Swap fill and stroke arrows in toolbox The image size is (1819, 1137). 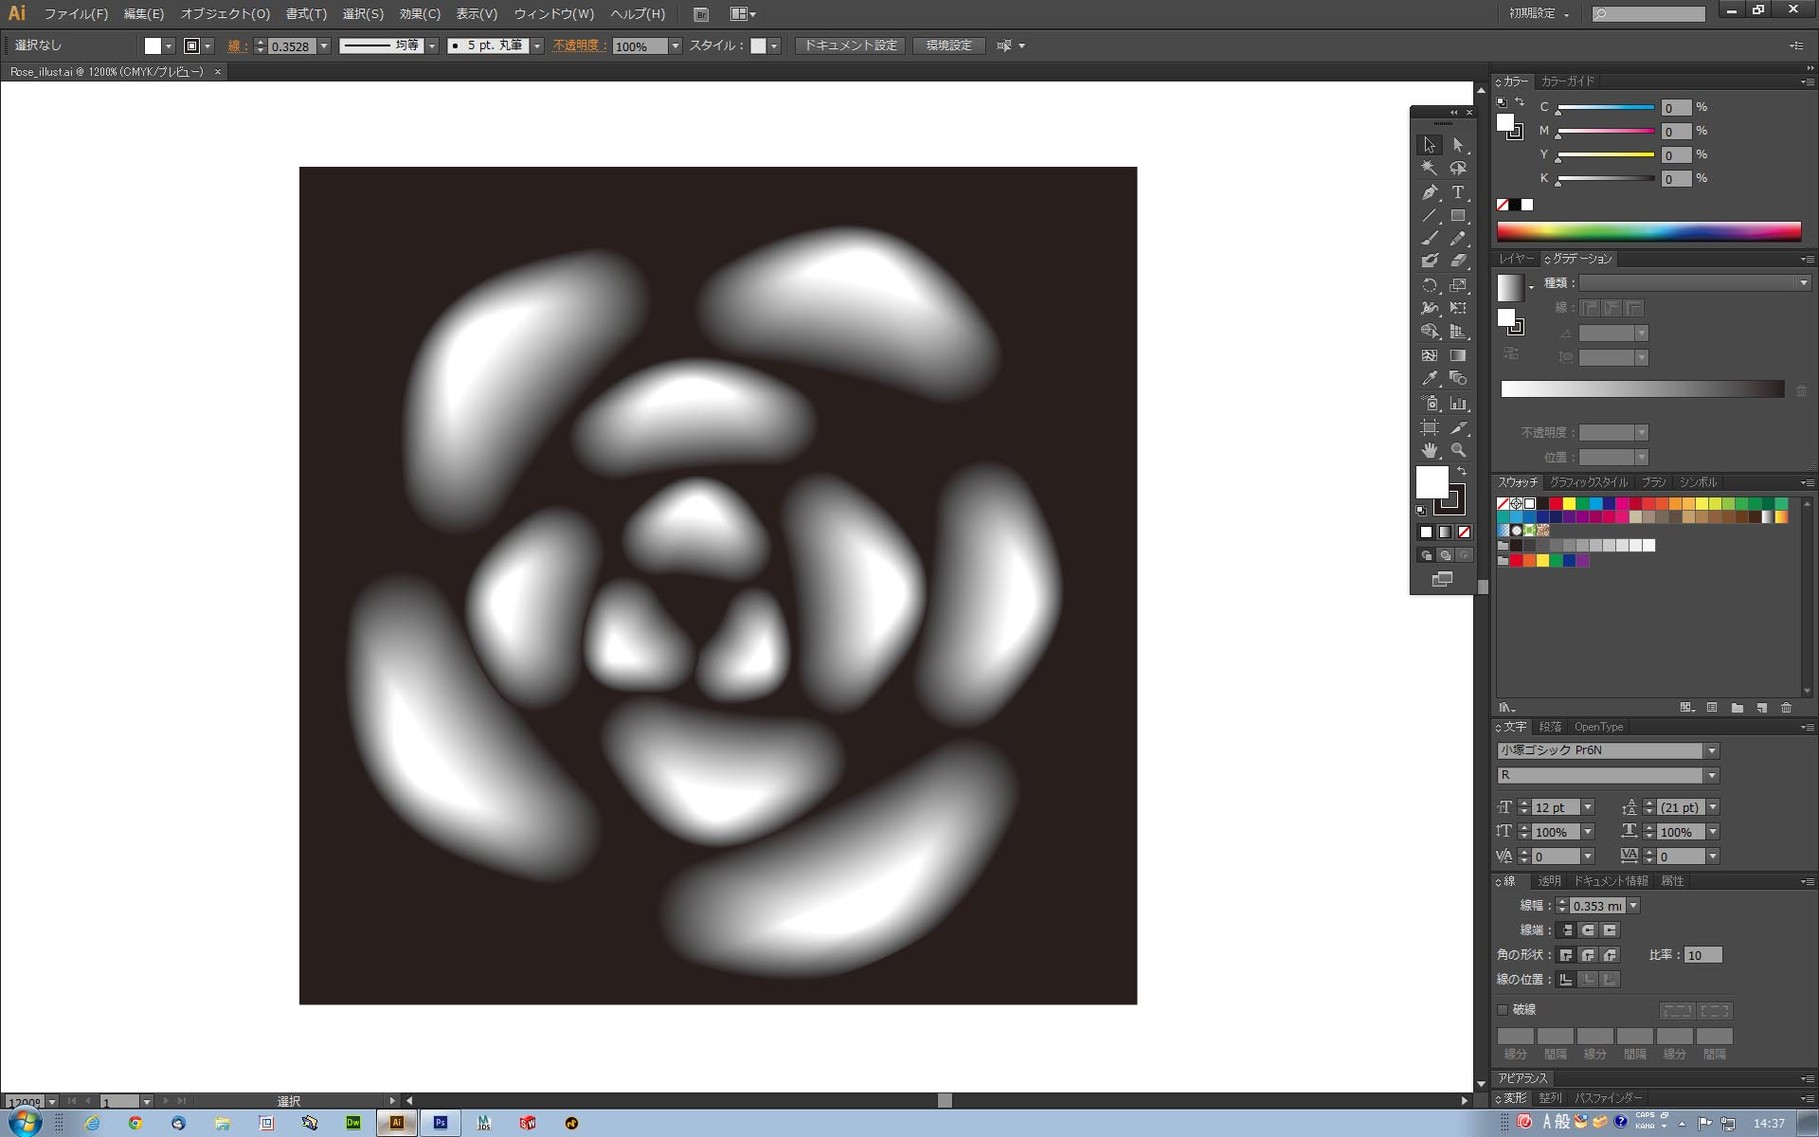click(x=1462, y=471)
